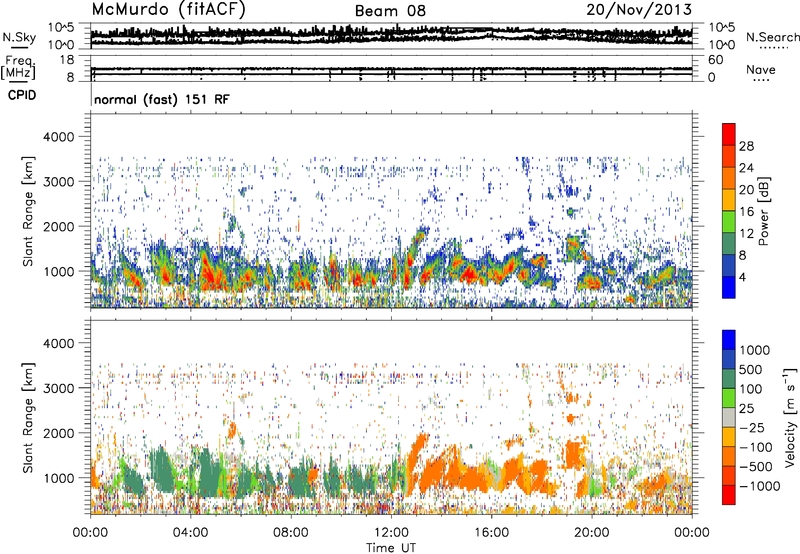Click the Slant Range label of power panel

coord(28,211)
